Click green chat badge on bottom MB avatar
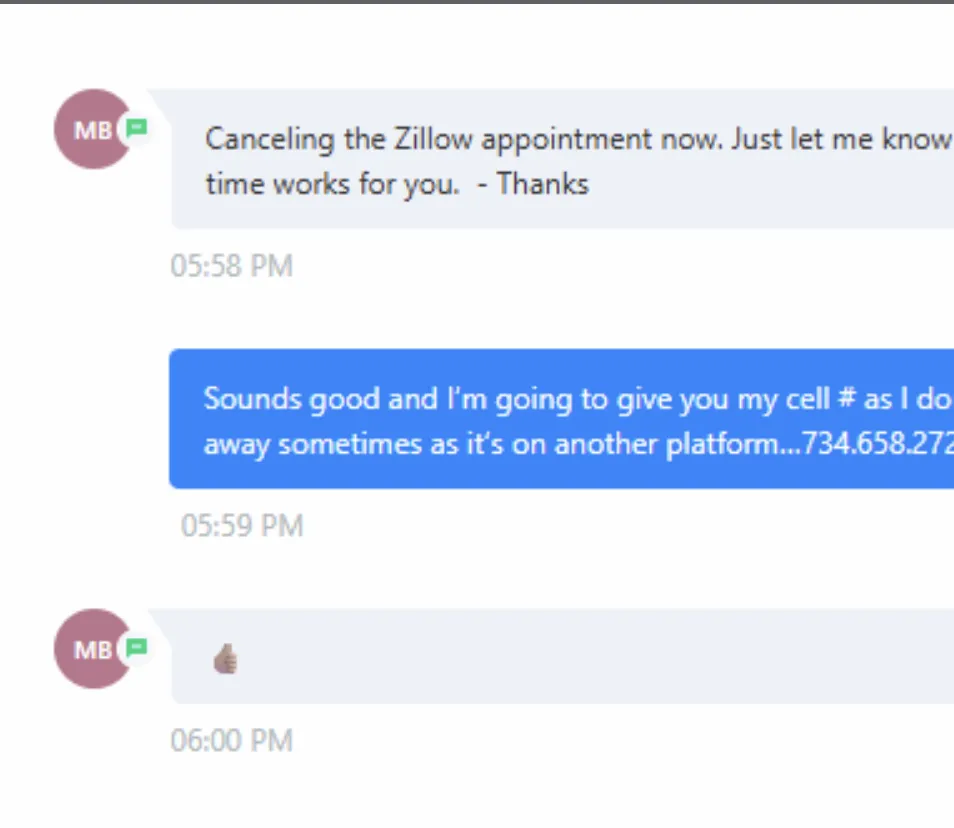Image resolution: width=954 pixels, height=828 pixels. (137, 647)
